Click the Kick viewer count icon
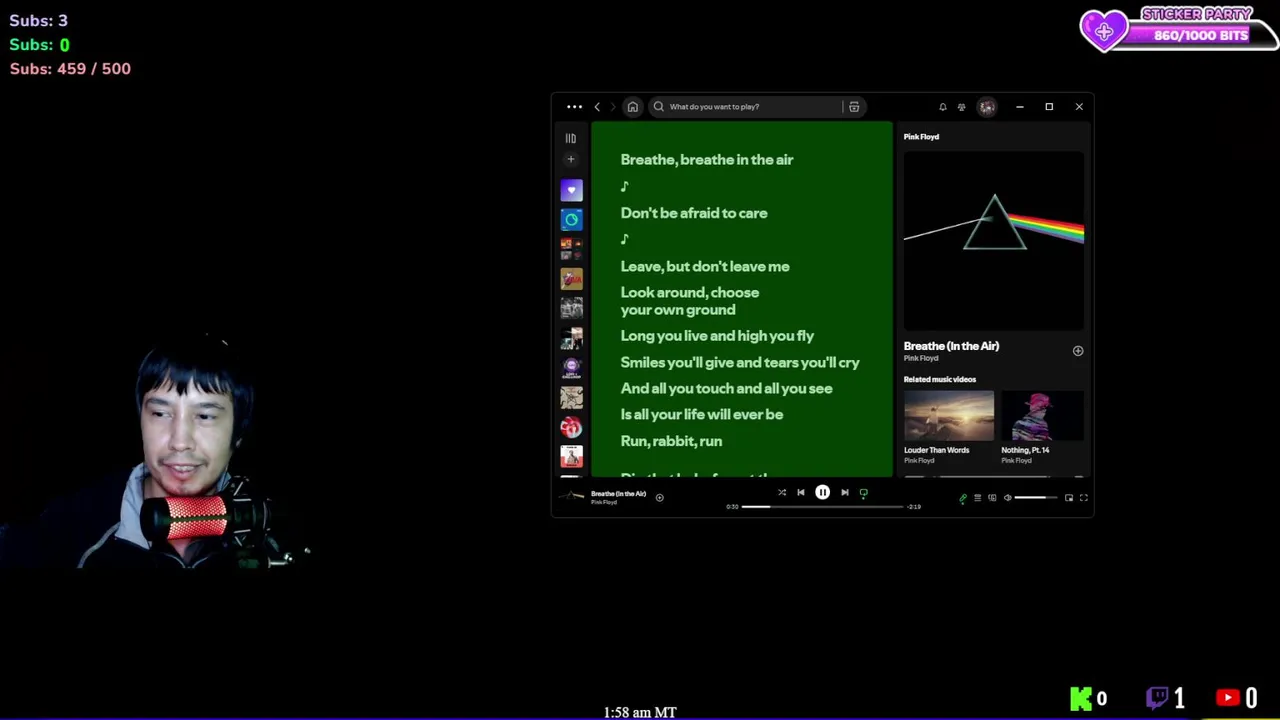The width and height of the screenshot is (1280, 720). coord(1081,698)
